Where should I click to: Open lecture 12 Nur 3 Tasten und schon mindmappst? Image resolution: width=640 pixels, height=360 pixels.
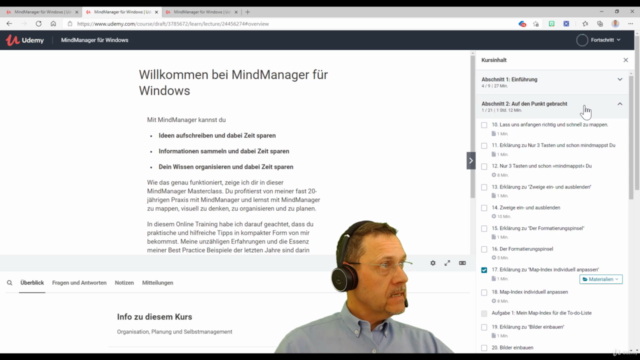[x=541, y=166]
